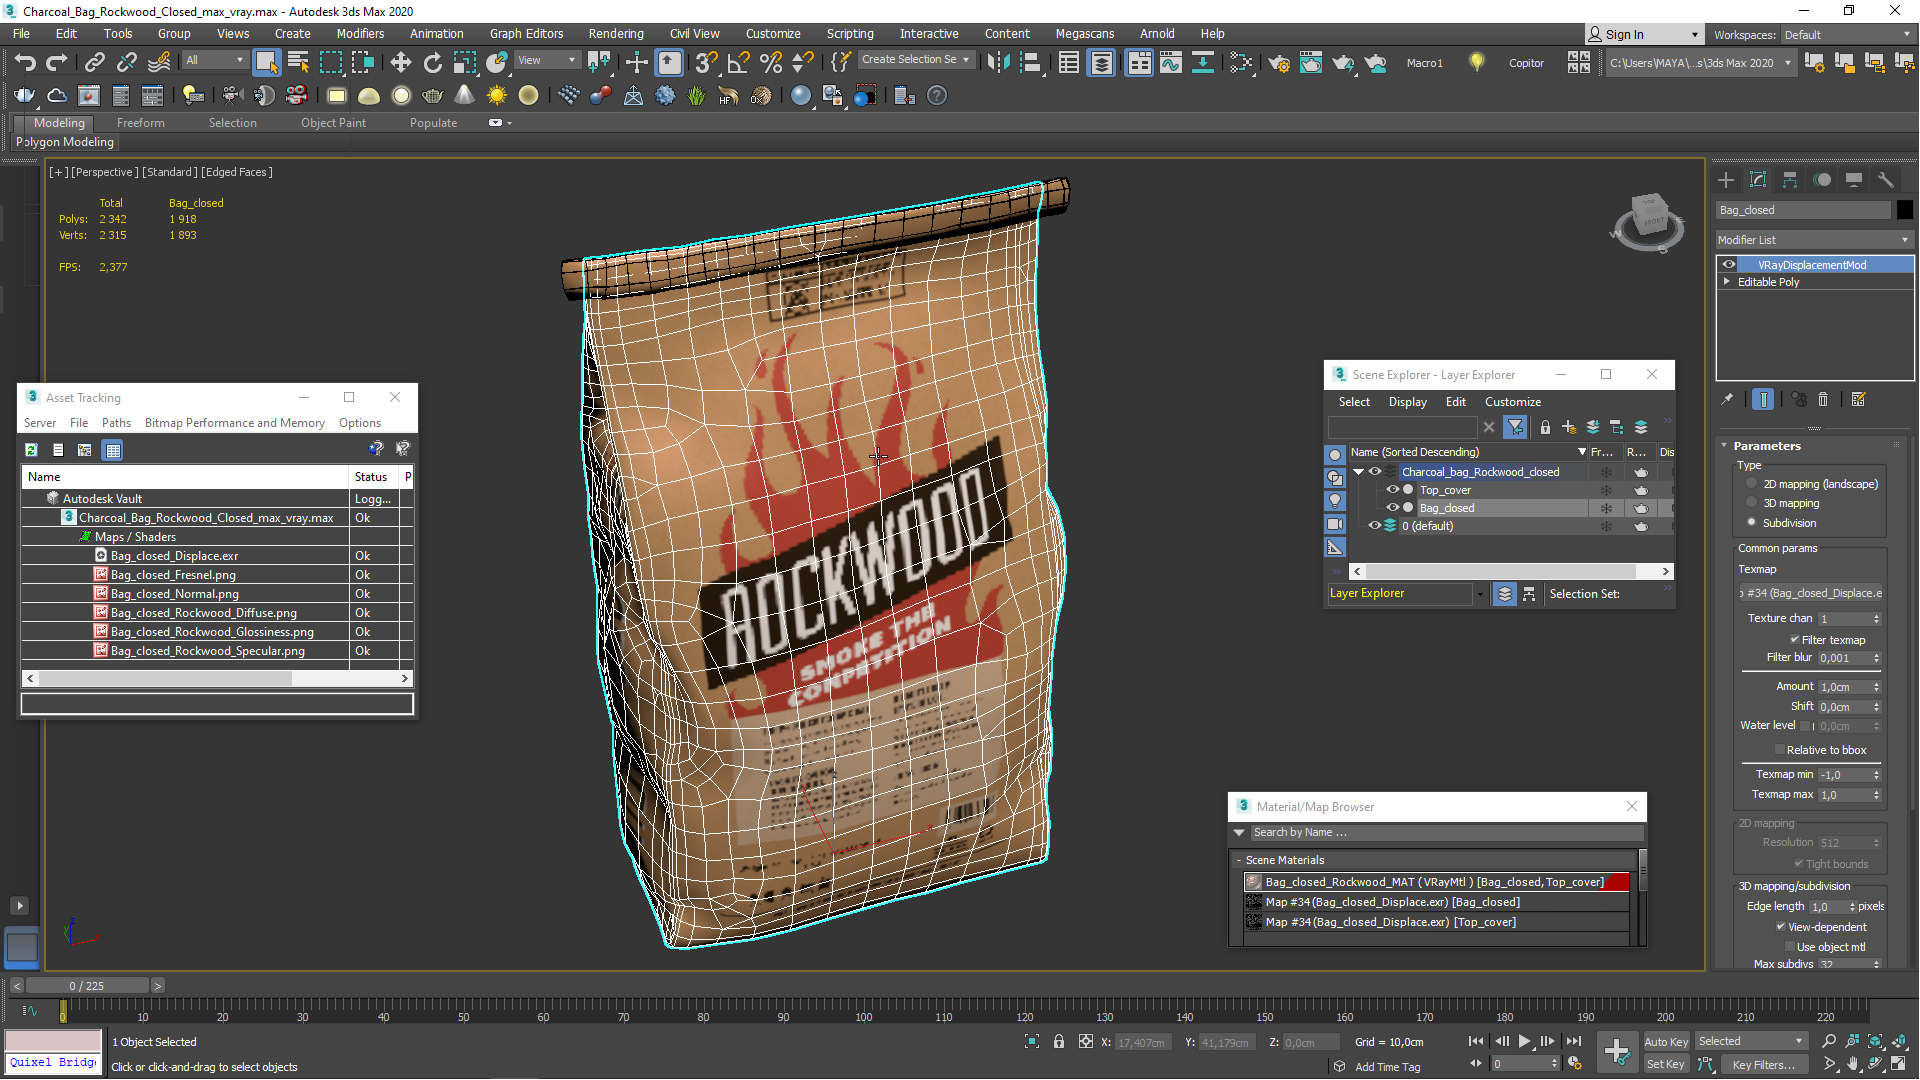Open the Graph Editors menu
This screenshot has height=1080, width=1920.
coord(526,34)
